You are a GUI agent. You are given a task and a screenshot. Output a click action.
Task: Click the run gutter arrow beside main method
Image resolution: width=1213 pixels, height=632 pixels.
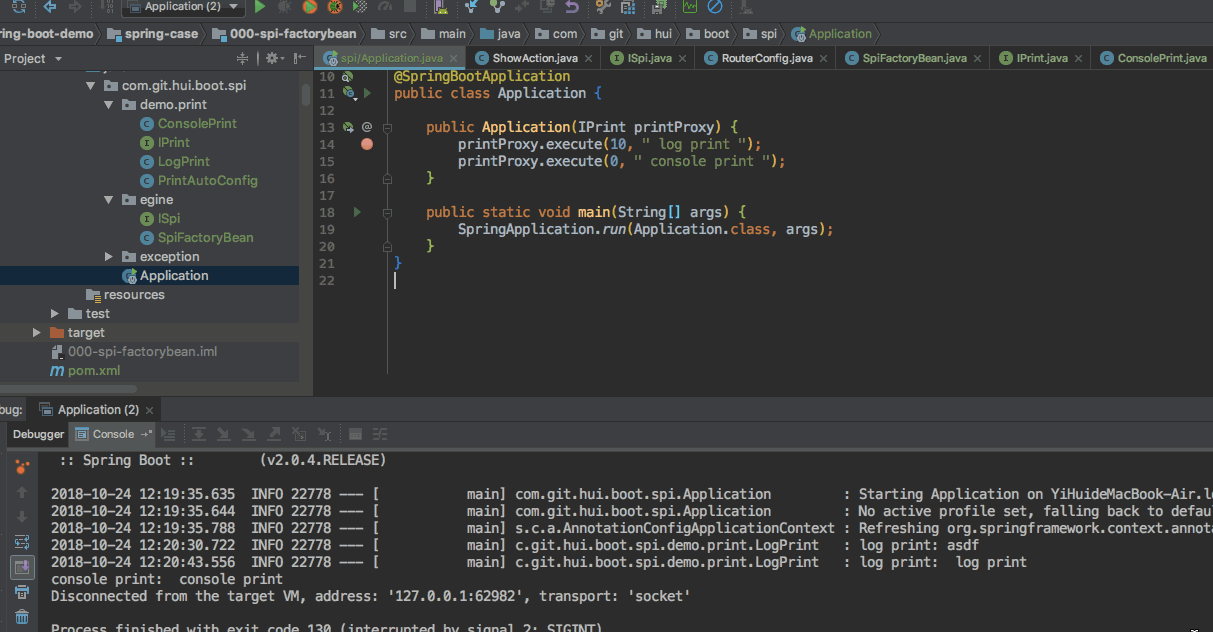point(357,212)
